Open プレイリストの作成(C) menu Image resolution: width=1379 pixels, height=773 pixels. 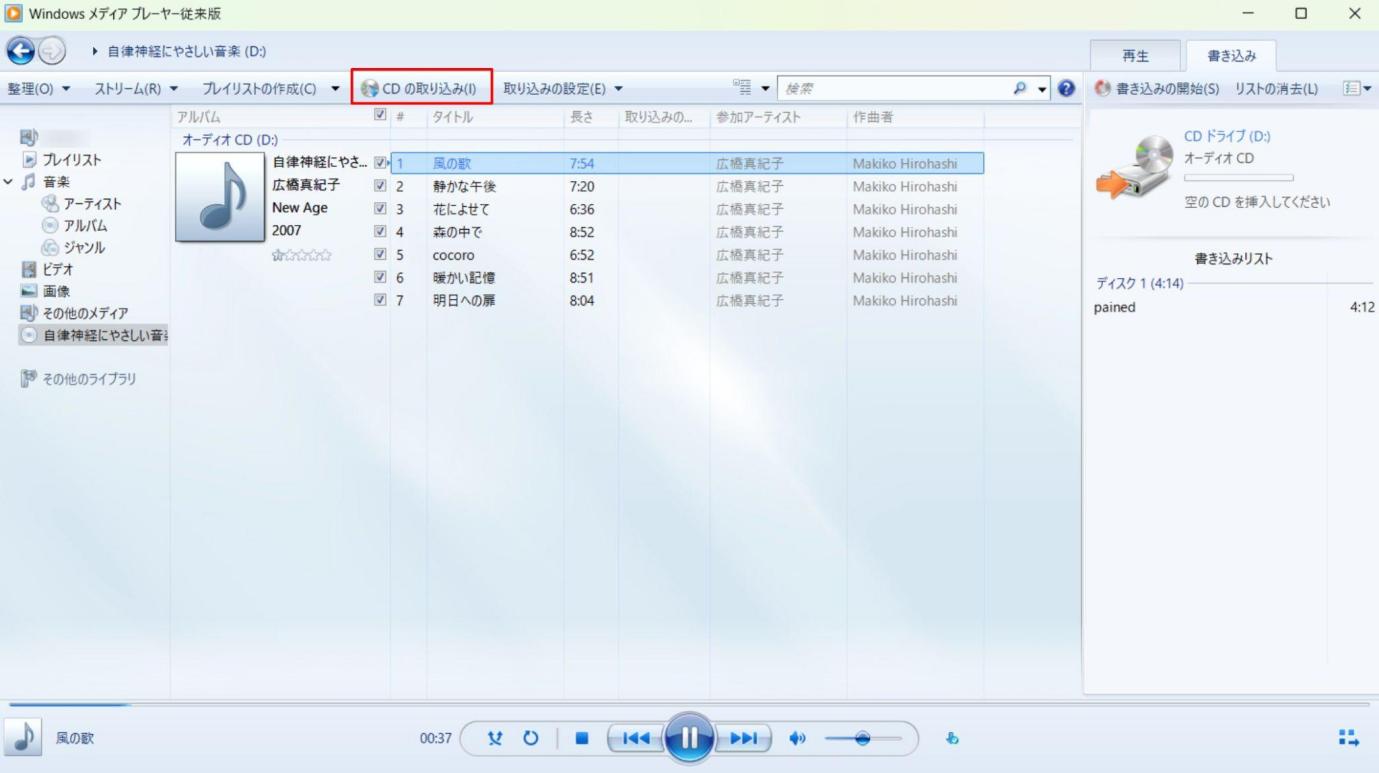point(270,89)
